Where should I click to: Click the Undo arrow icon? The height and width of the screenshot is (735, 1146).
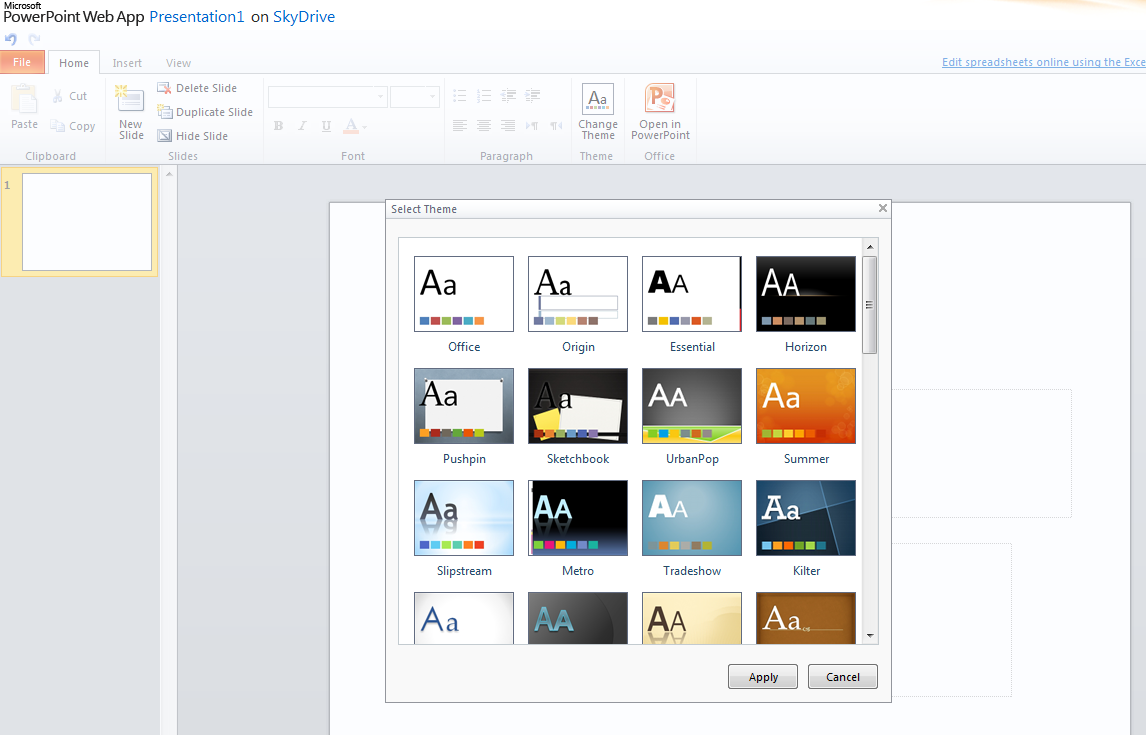tap(10, 39)
